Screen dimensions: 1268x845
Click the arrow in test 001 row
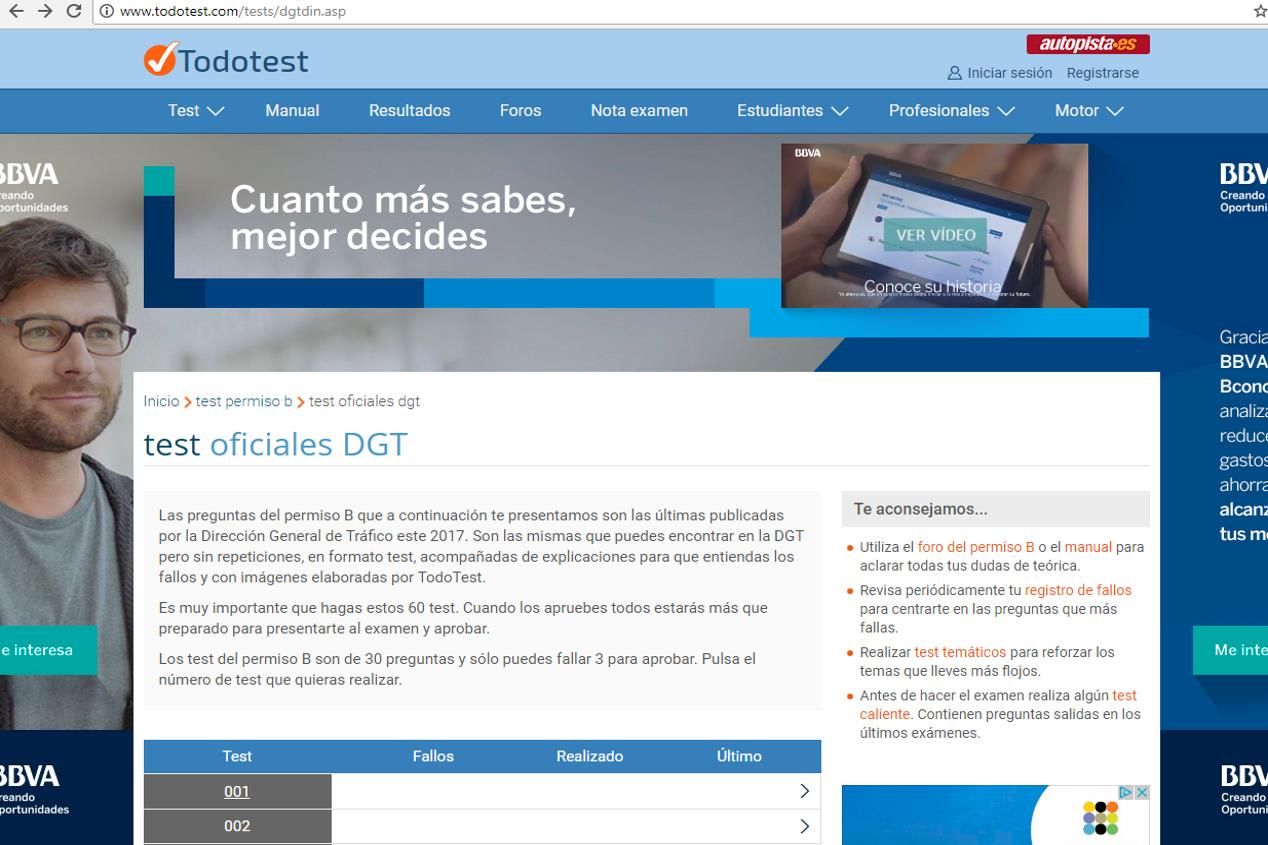click(804, 791)
